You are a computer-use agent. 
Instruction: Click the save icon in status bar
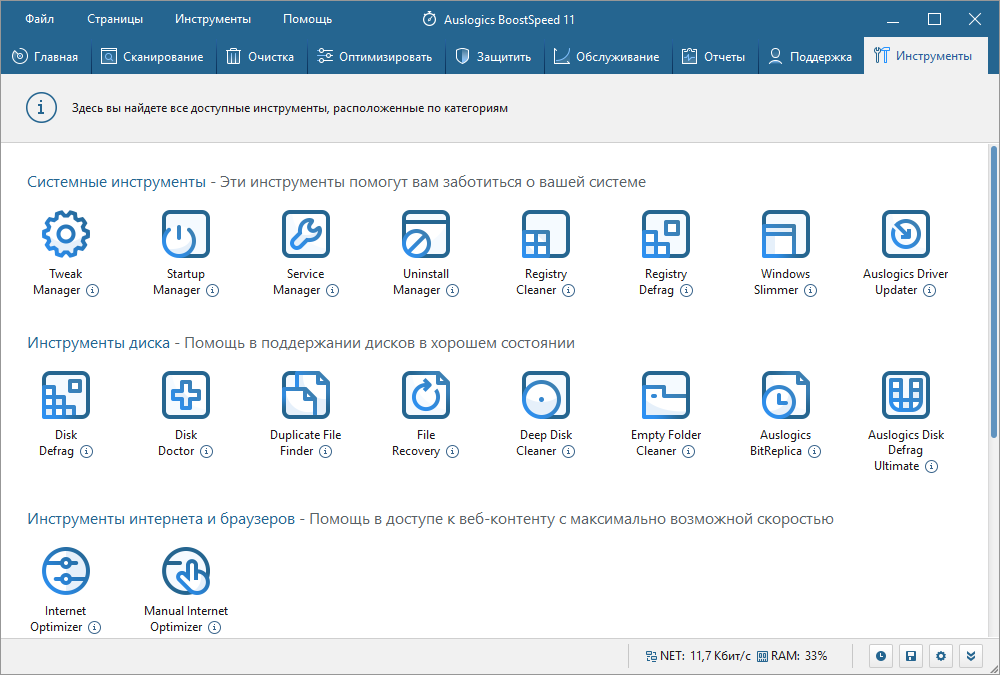911,656
